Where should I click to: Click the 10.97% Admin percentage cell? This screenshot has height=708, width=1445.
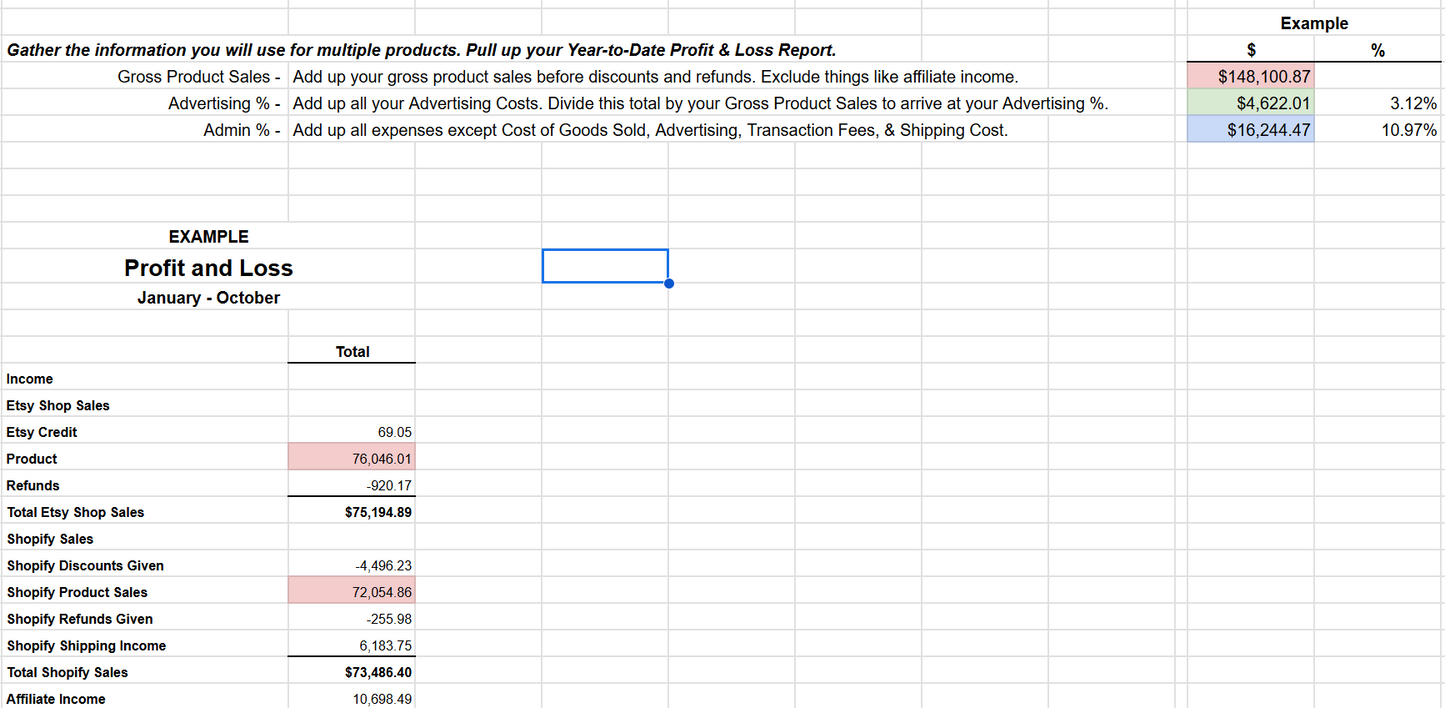(1378, 129)
